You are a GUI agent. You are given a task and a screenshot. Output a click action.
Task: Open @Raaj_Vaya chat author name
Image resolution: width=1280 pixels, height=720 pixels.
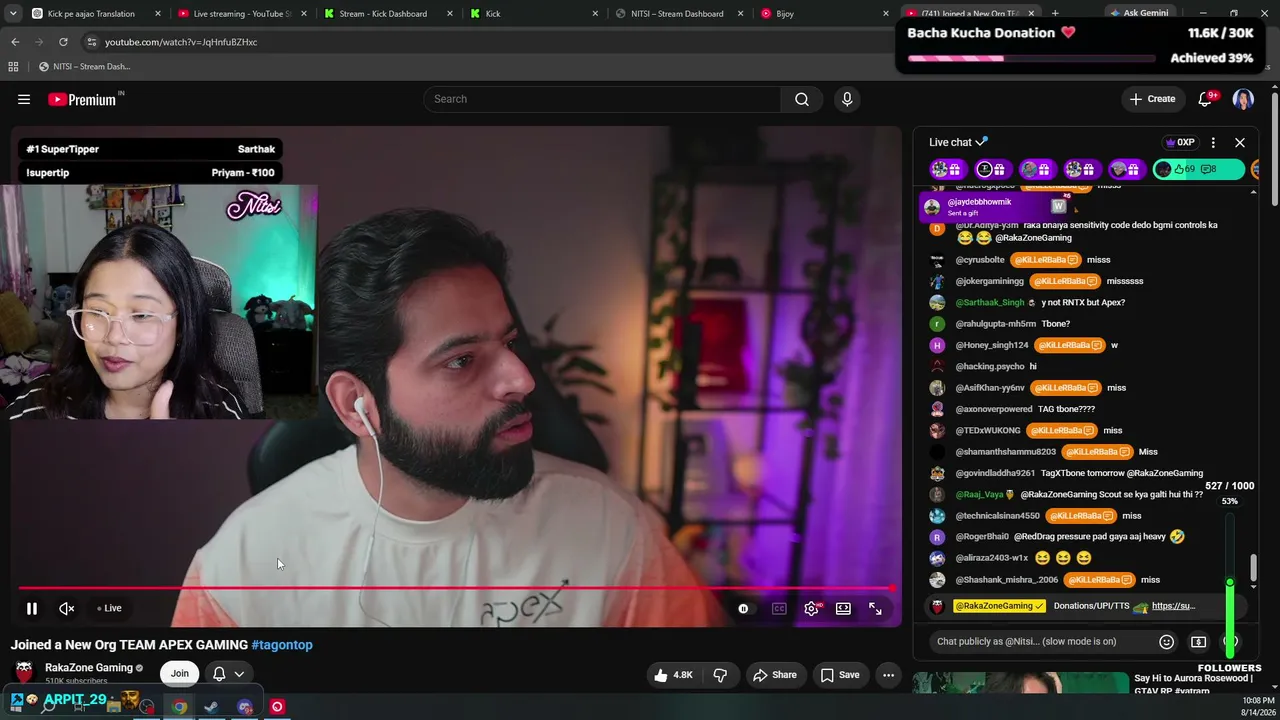979,494
